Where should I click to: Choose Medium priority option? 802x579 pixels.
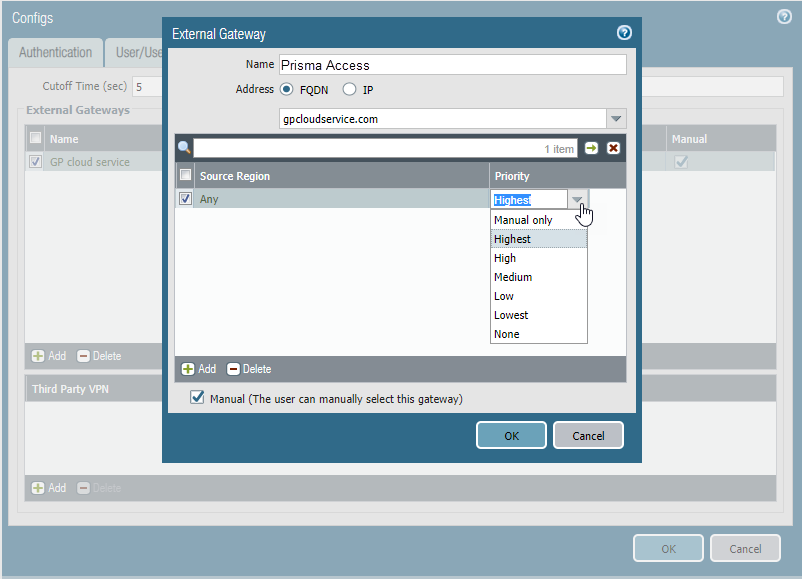click(x=539, y=277)
